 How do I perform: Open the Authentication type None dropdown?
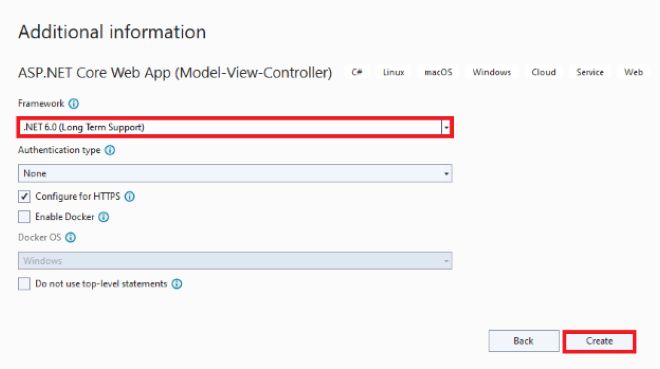click(235, 173)
